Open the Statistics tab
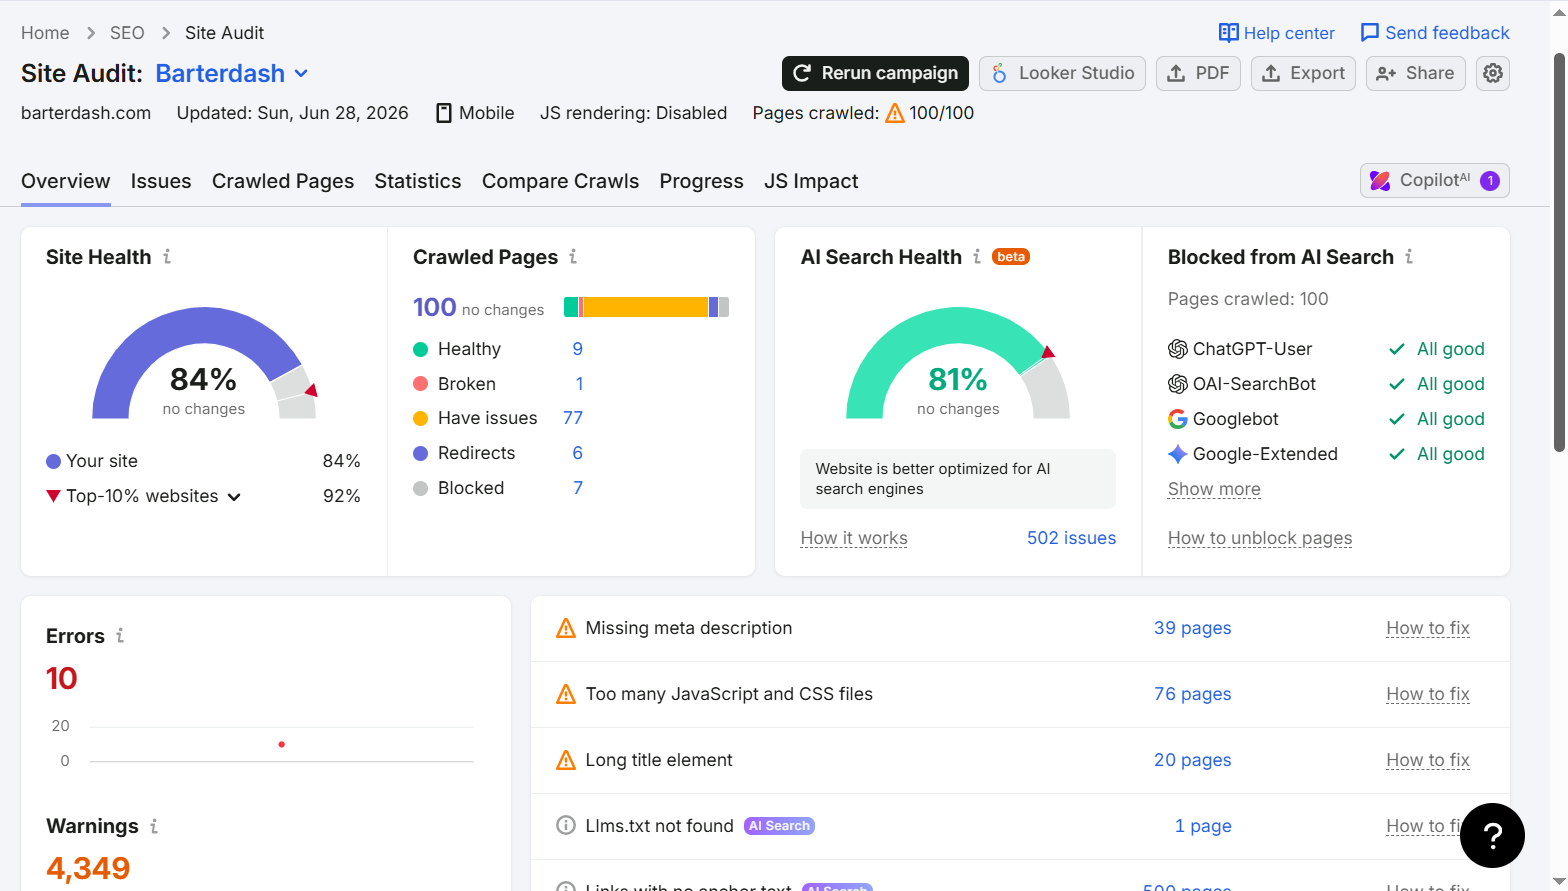Screen dimensions: 1568x891 click(x=418, y=181)
